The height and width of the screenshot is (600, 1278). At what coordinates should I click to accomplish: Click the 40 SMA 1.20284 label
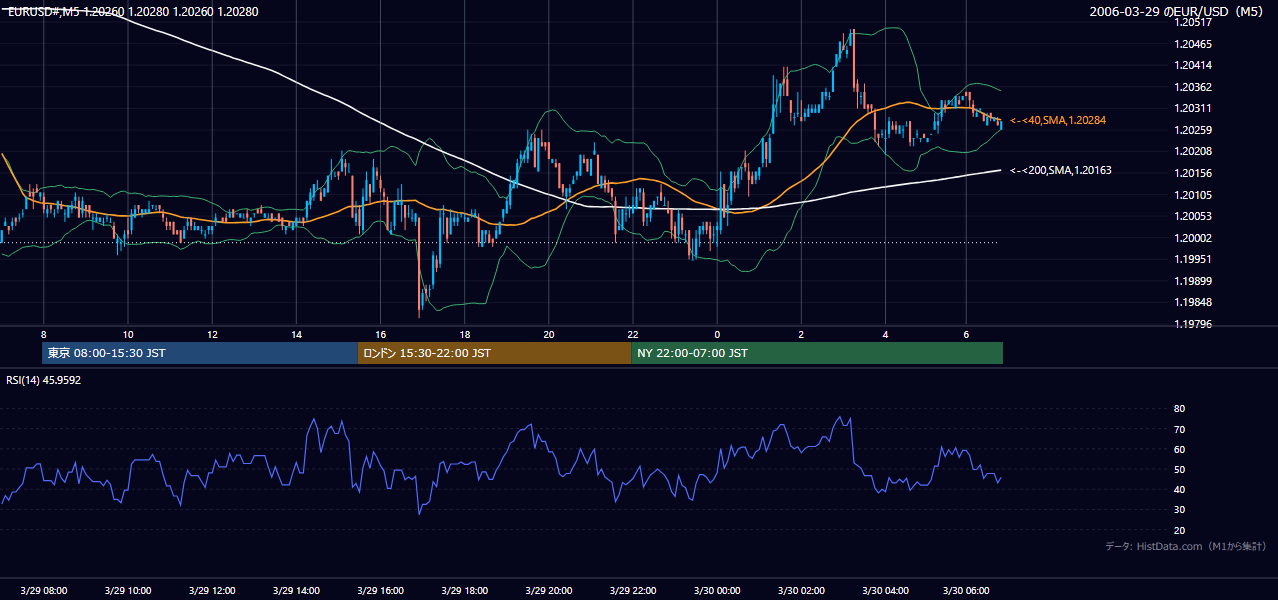pos(1058,120)
